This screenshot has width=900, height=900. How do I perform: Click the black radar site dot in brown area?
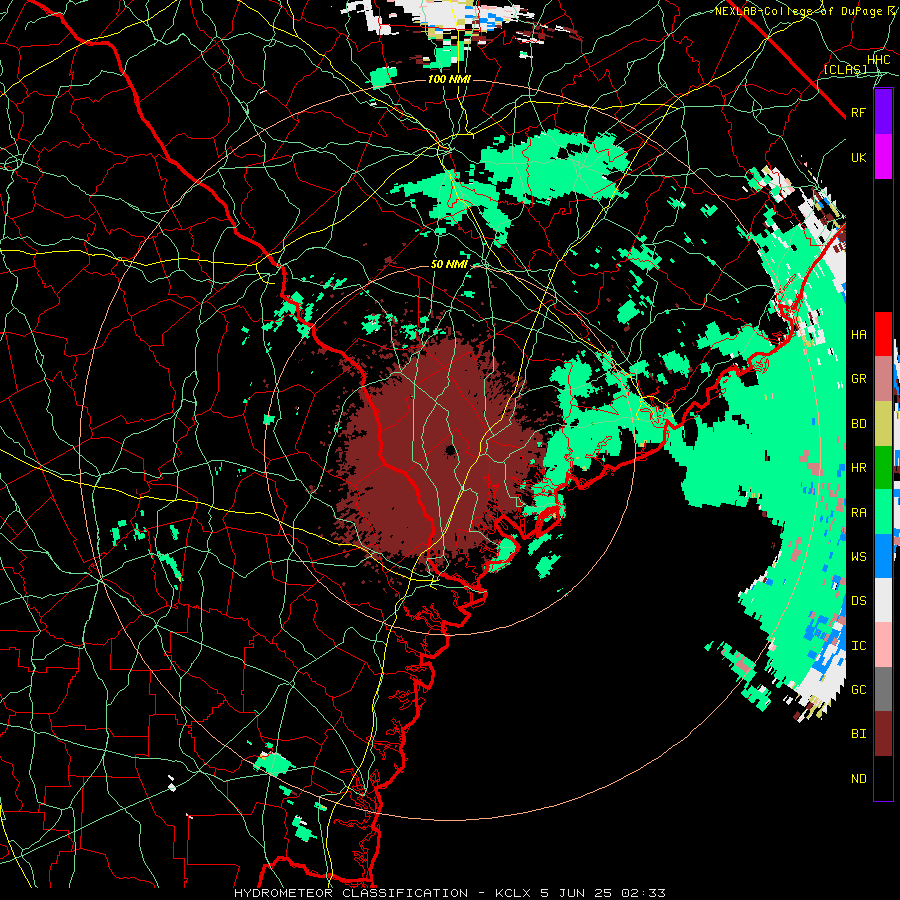tap(451, 450)
